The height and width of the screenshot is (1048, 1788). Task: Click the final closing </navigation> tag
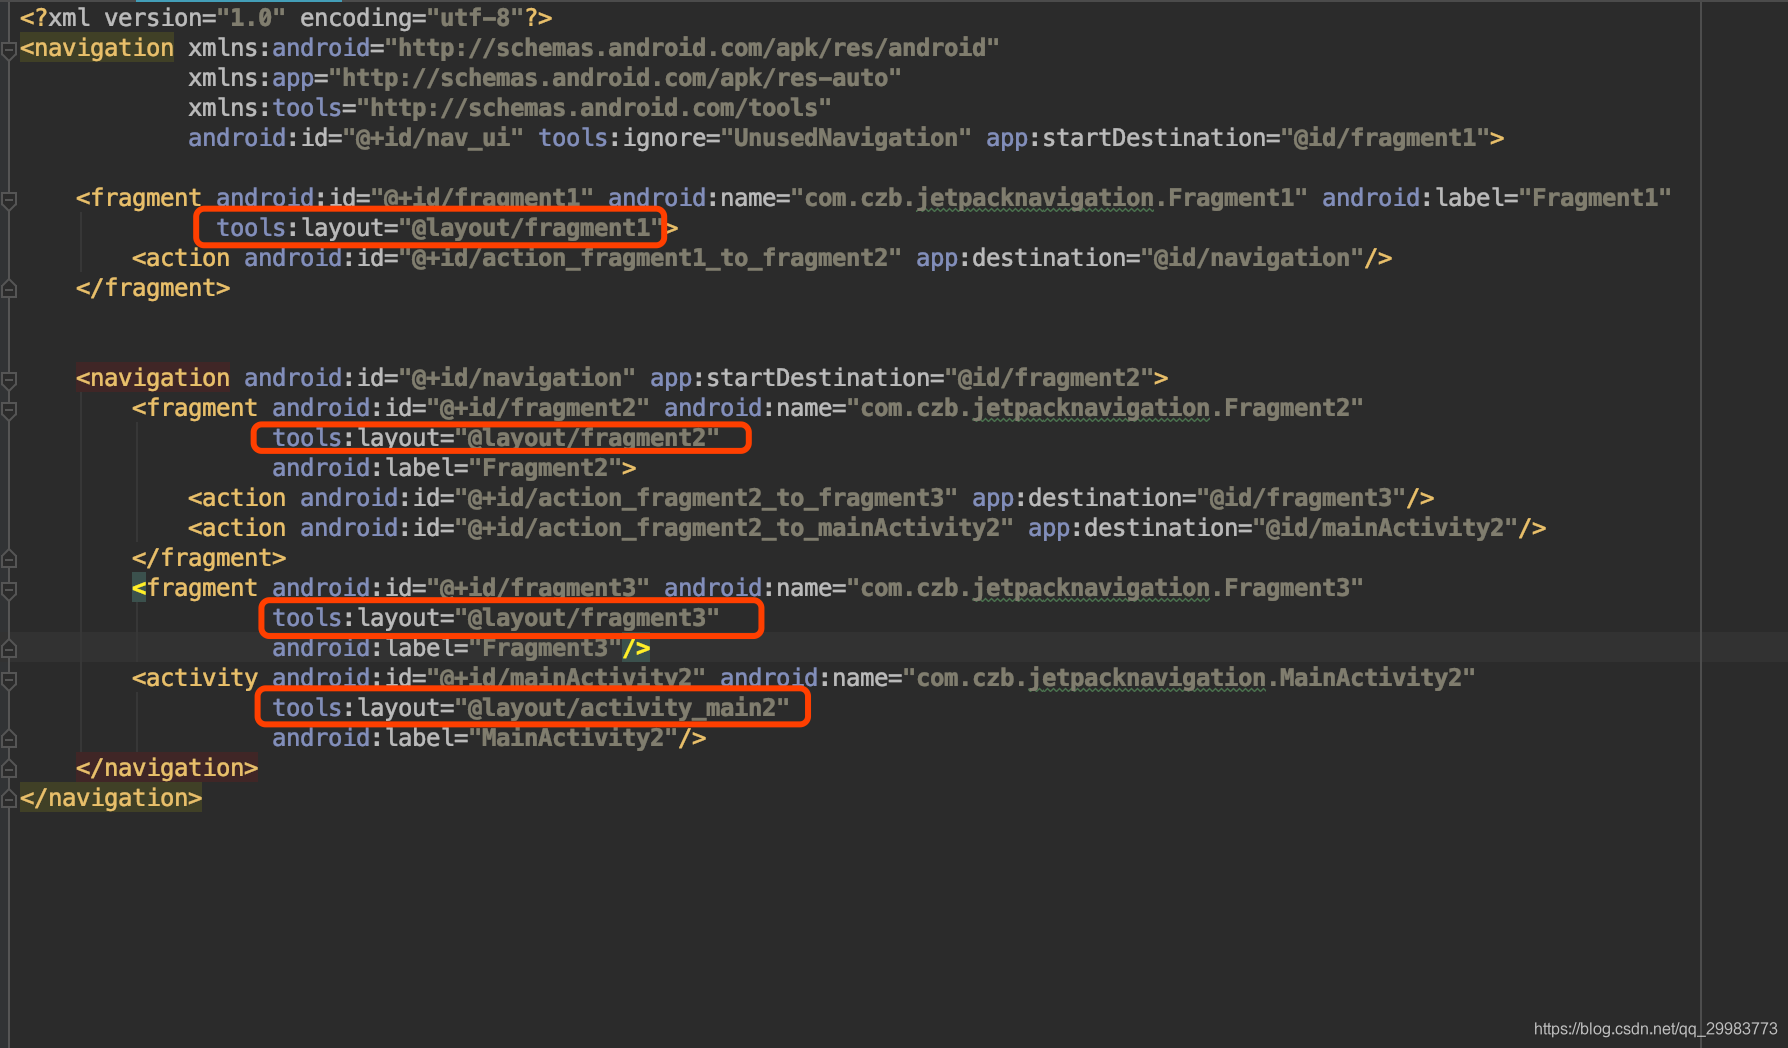(x=111, y=798)
